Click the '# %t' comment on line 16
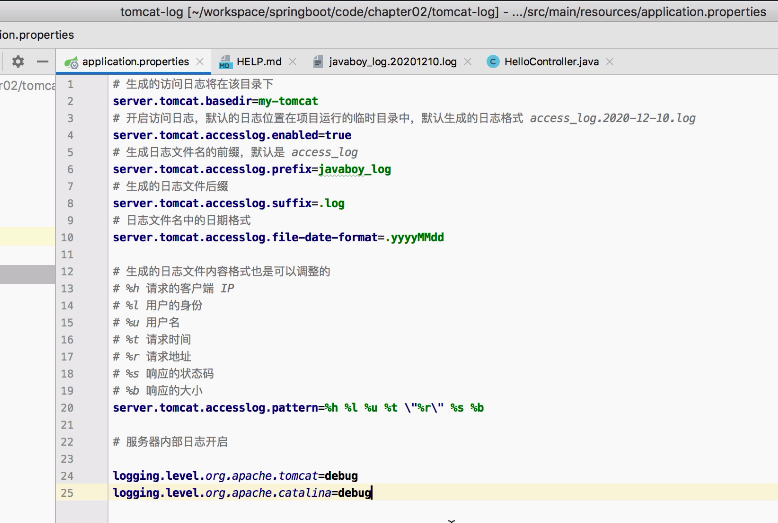This screenshot has height=523, width=778. point(152,340)
